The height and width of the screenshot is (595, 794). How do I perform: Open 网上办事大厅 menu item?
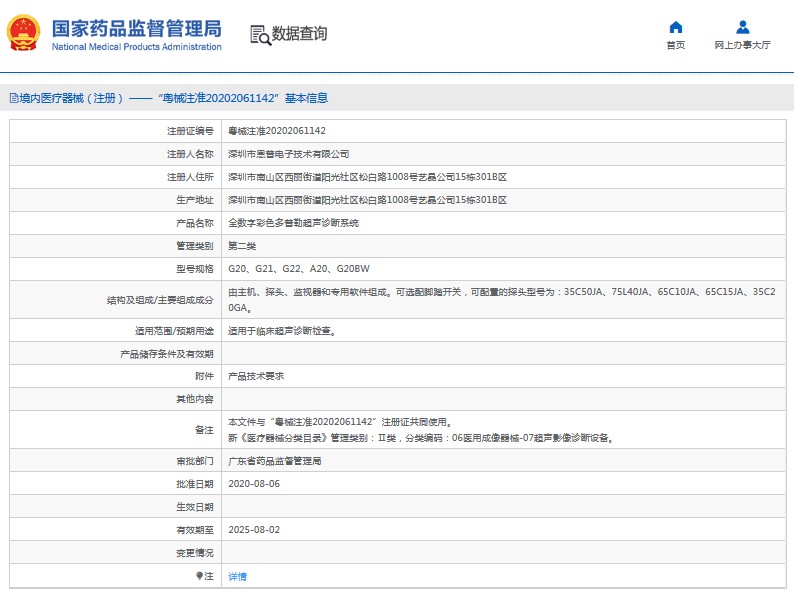click(x=743, y=46)
